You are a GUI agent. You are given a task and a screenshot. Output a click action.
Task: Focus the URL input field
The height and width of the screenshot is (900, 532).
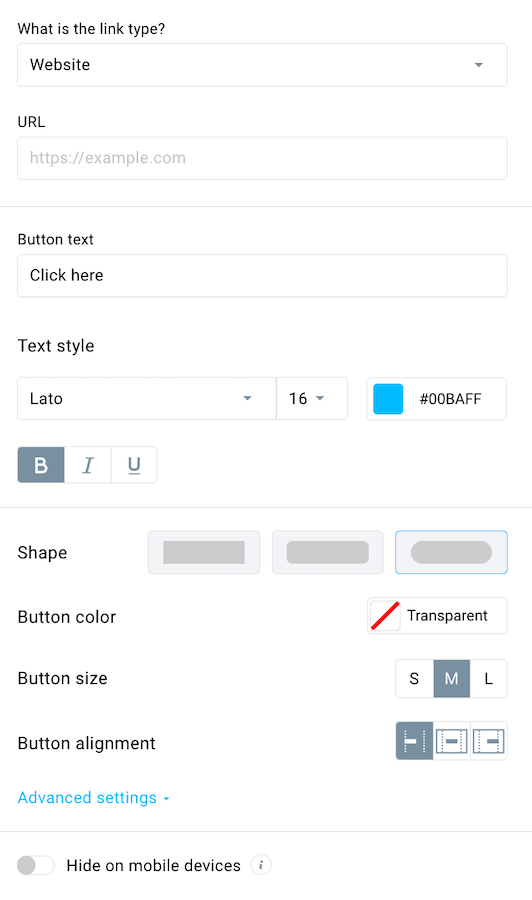[x=262, y=158]
